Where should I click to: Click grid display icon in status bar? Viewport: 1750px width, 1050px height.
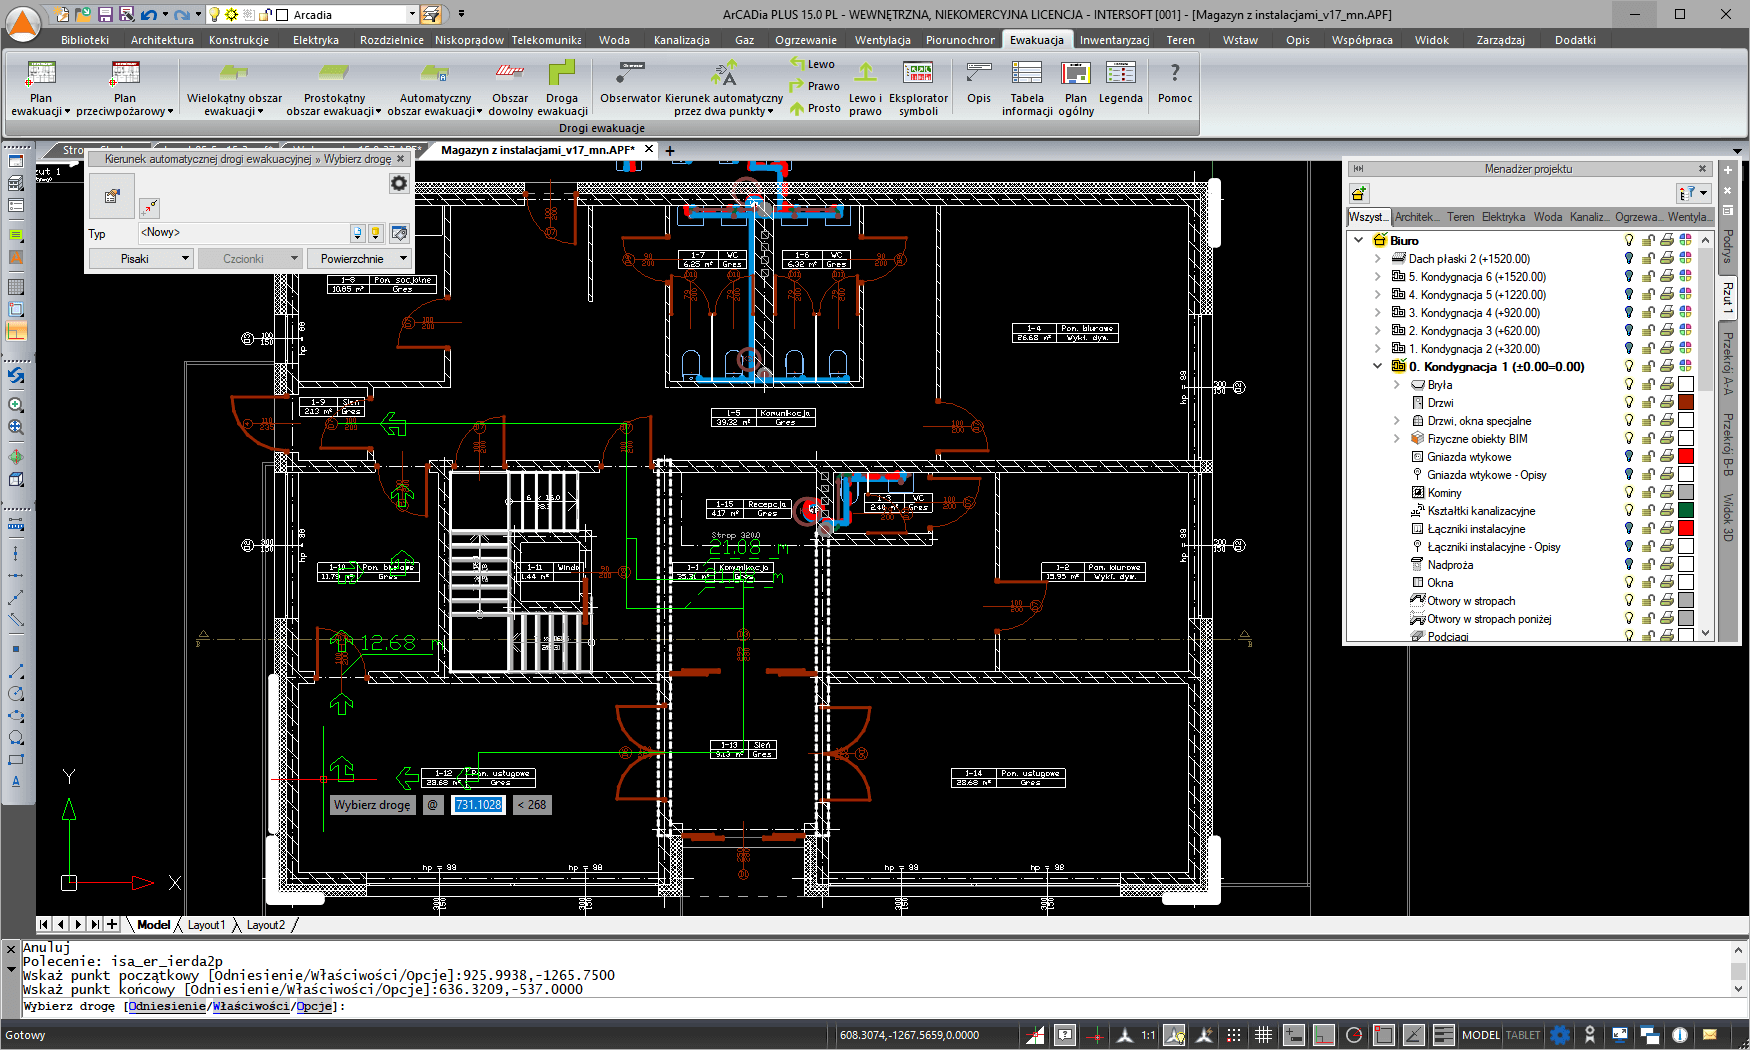point(1264,1035)
